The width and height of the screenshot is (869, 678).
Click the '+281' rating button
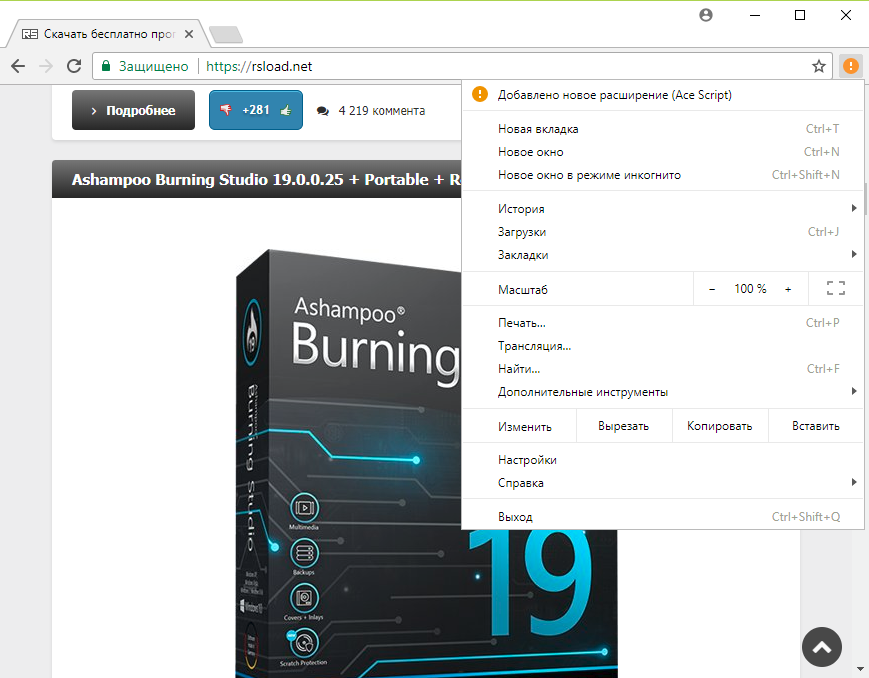click(255, 110)
